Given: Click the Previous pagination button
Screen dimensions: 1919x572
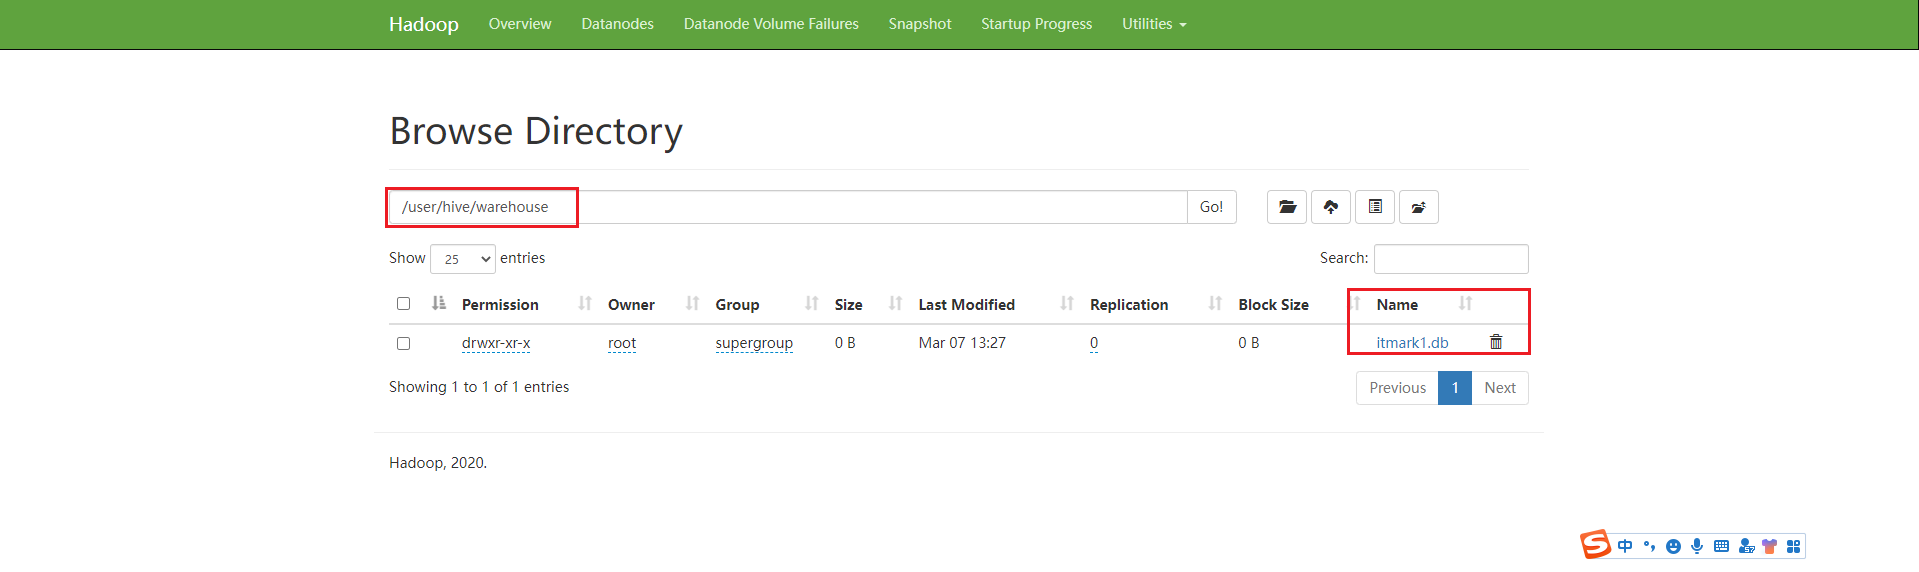Looking at the screenshot, I should point(1397,388).
